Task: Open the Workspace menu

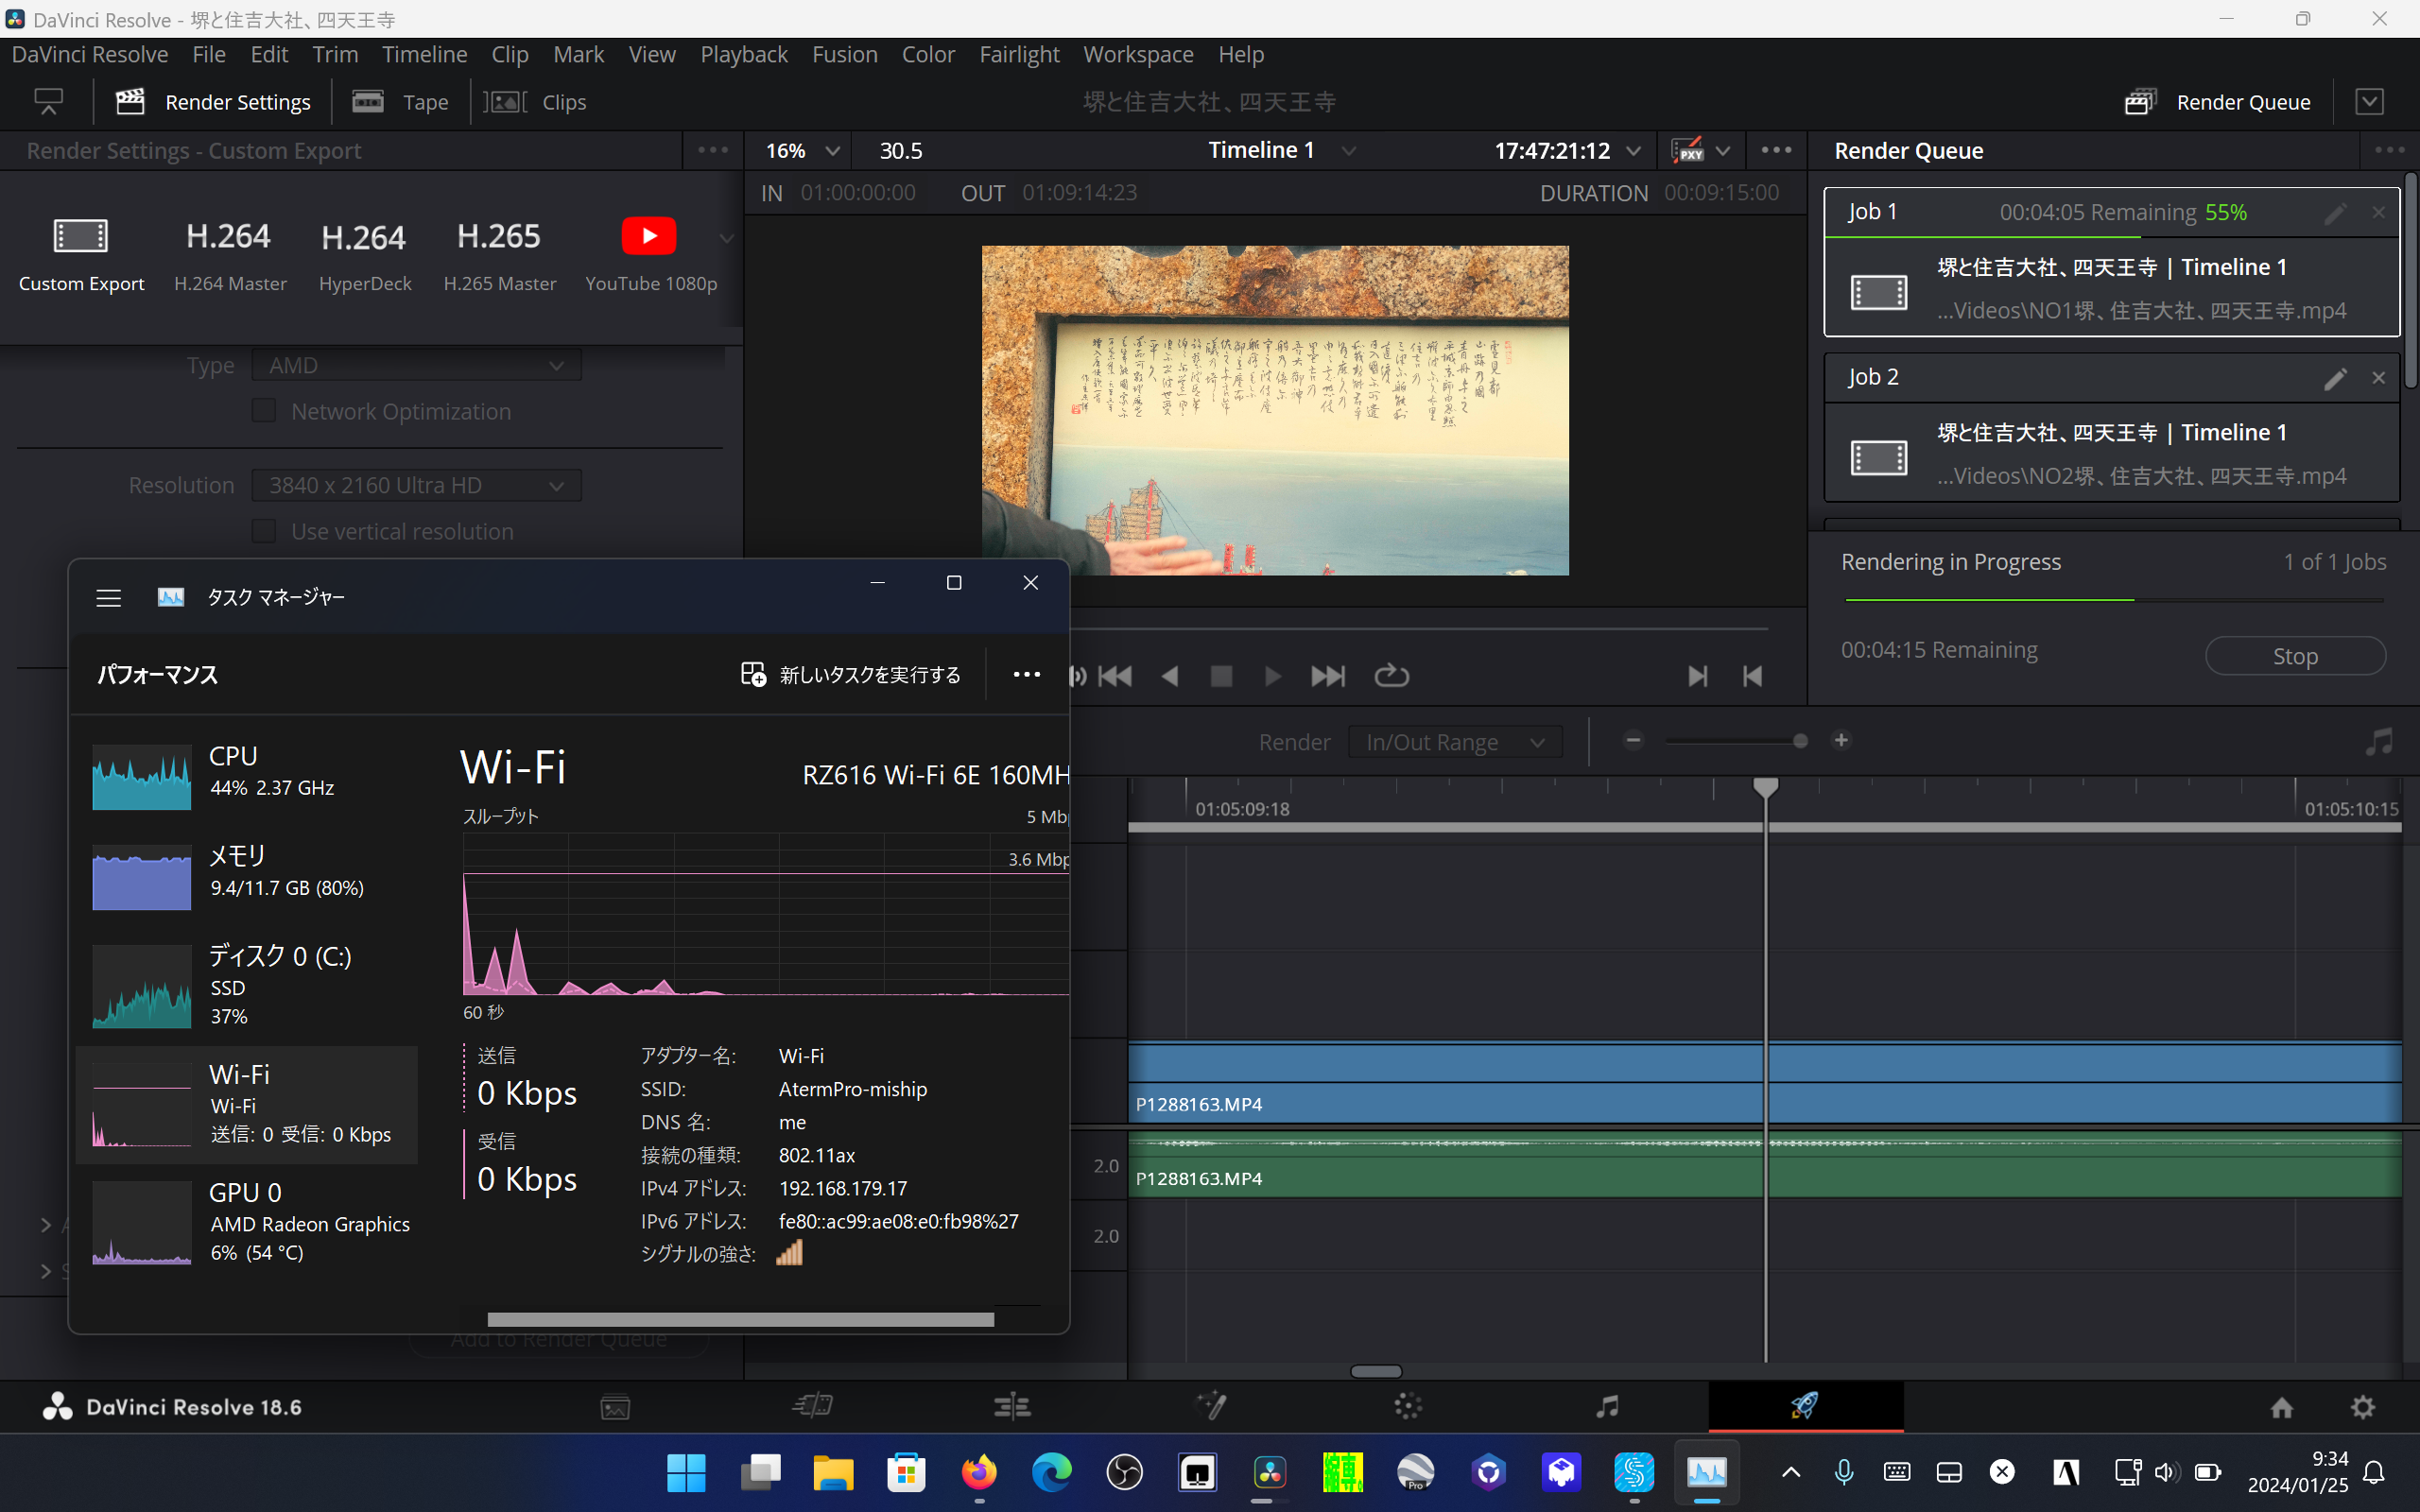Action: coord(1138,54)
